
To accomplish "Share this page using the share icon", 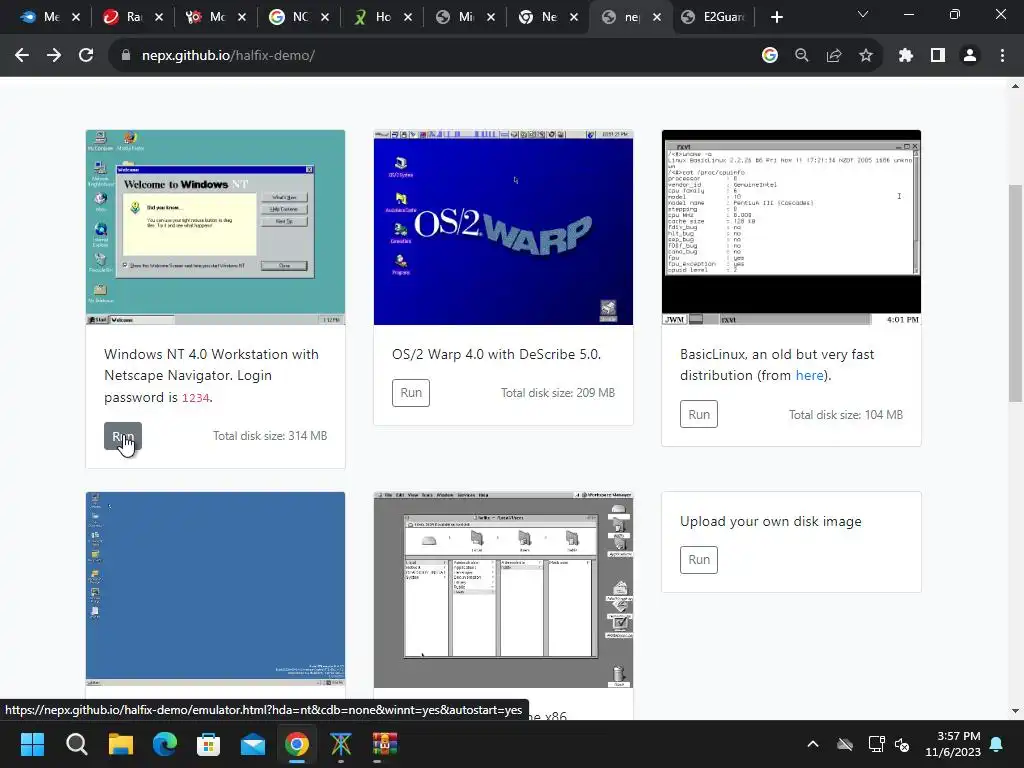I will 834,56.
